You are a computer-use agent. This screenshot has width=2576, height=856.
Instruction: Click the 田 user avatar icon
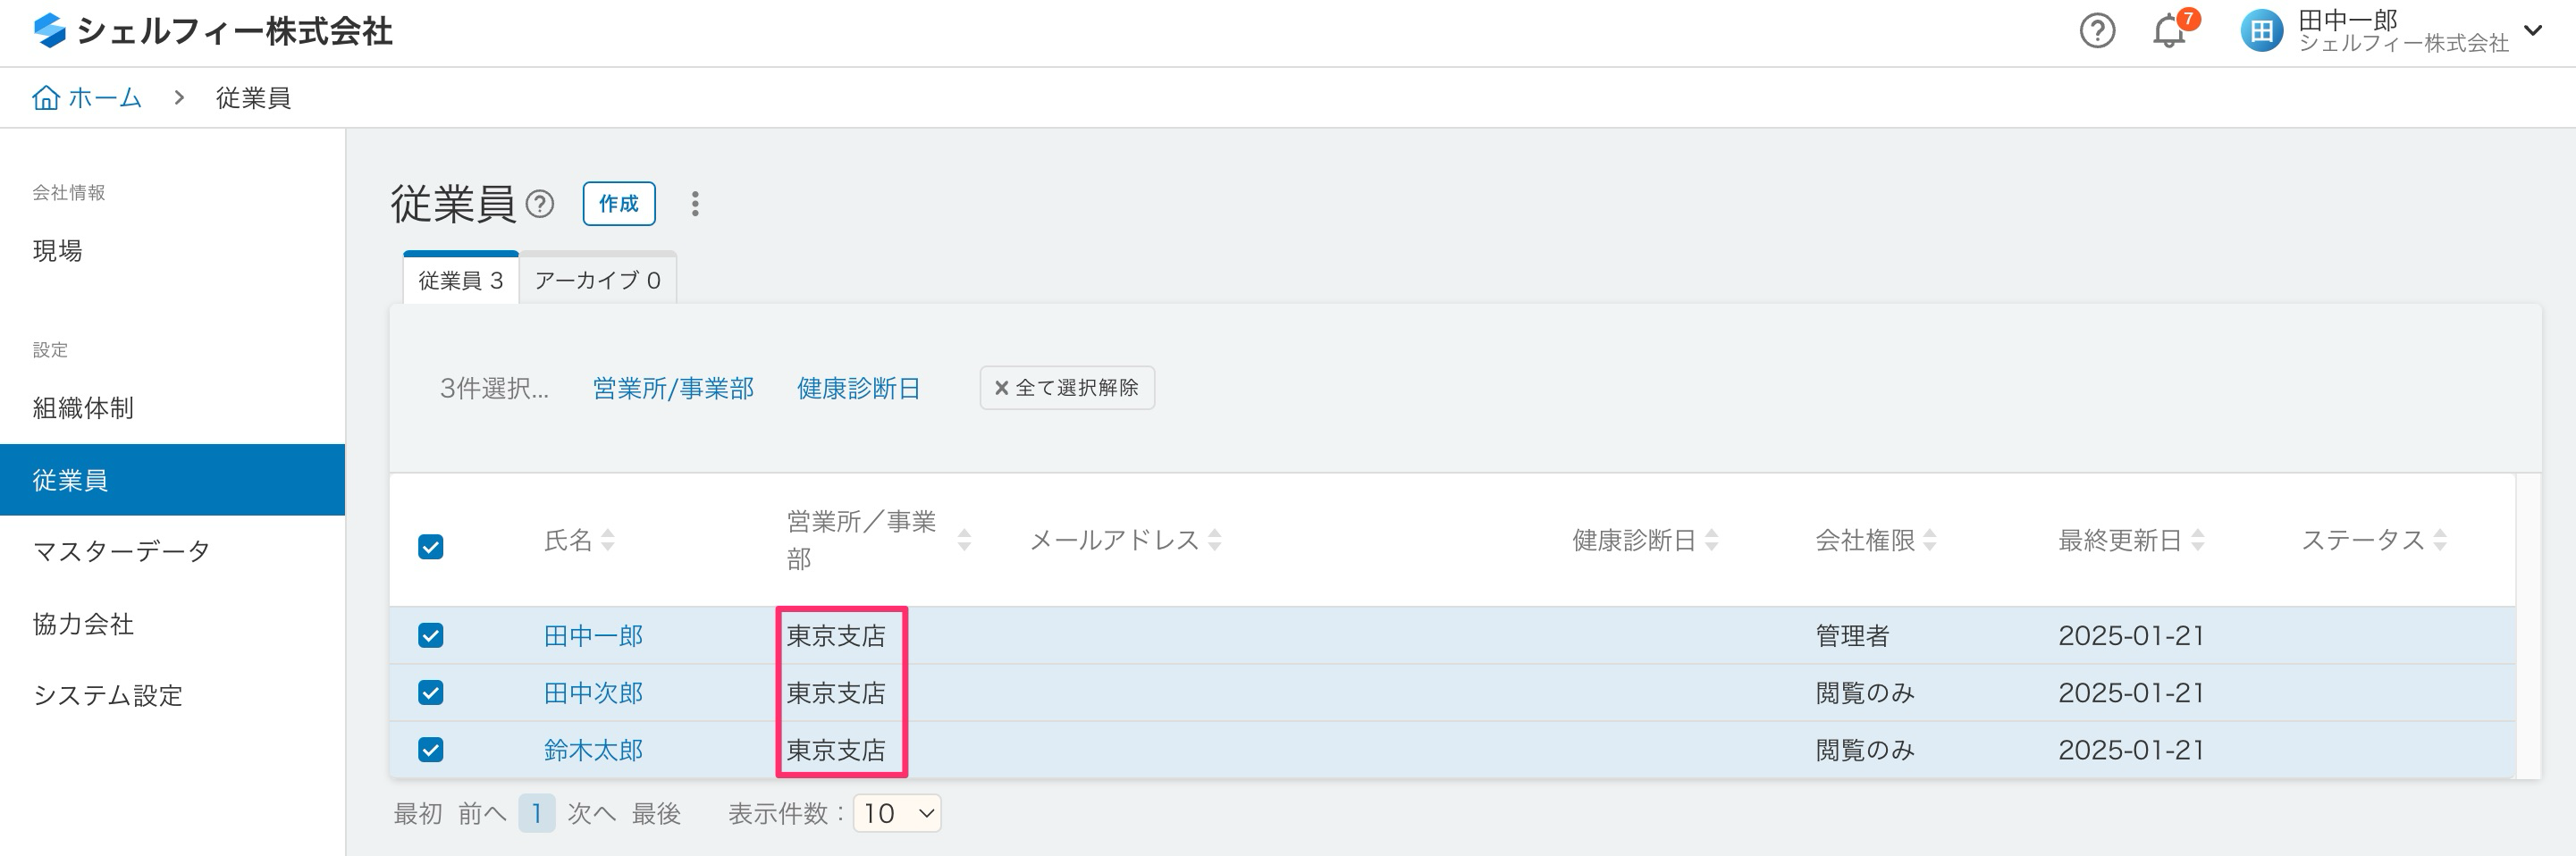[x=2261, y=32]
